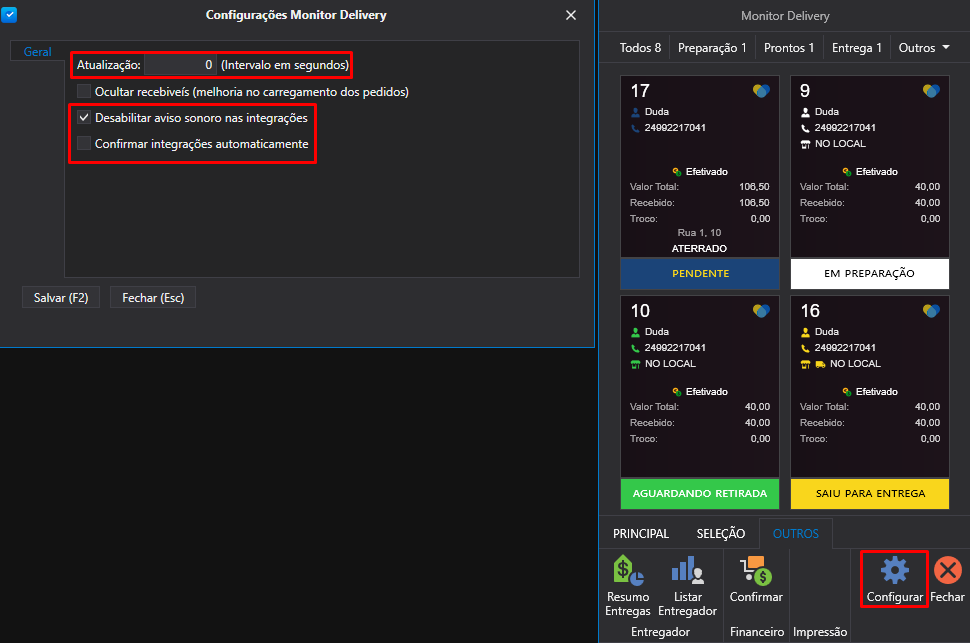
Task: Enable Confirmar integrações automaticamente
Action: tap(84, 144)
